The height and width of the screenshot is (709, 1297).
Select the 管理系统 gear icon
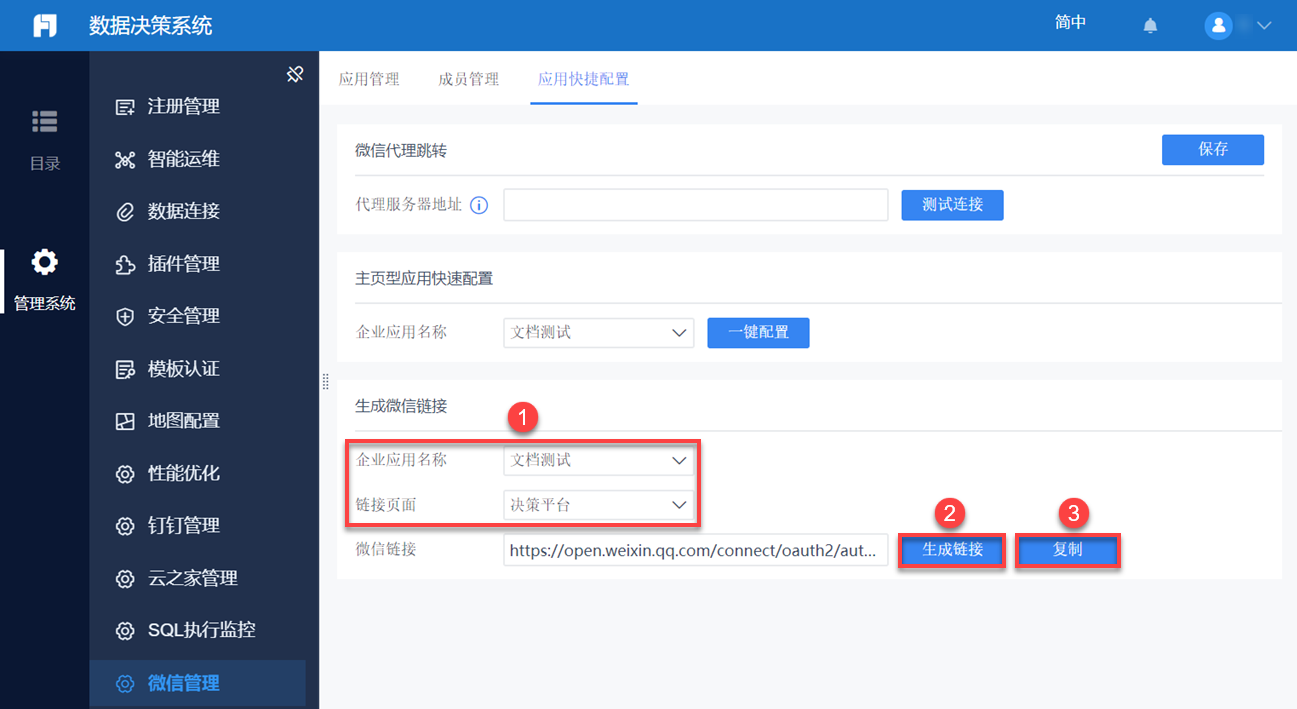coord(45,262)
